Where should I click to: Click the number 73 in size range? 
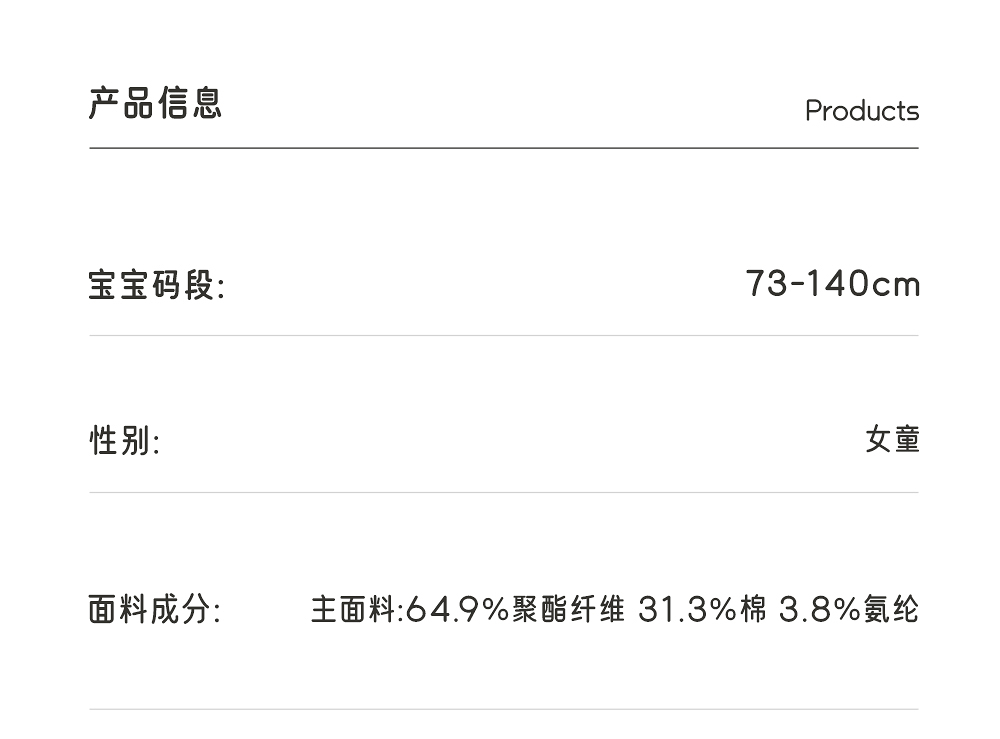tap(767, 285)
